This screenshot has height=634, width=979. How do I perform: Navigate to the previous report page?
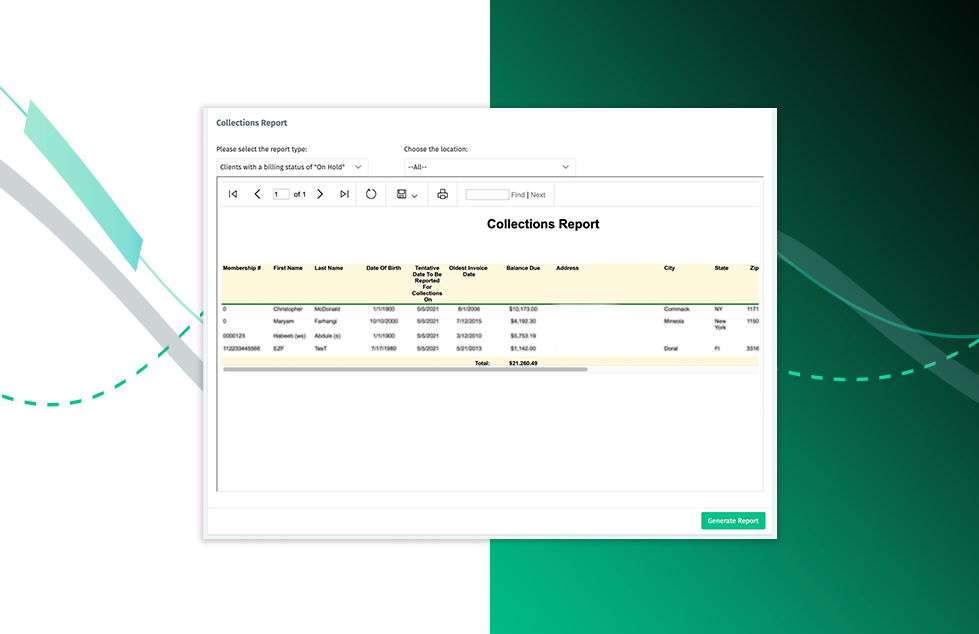(257, 194)
